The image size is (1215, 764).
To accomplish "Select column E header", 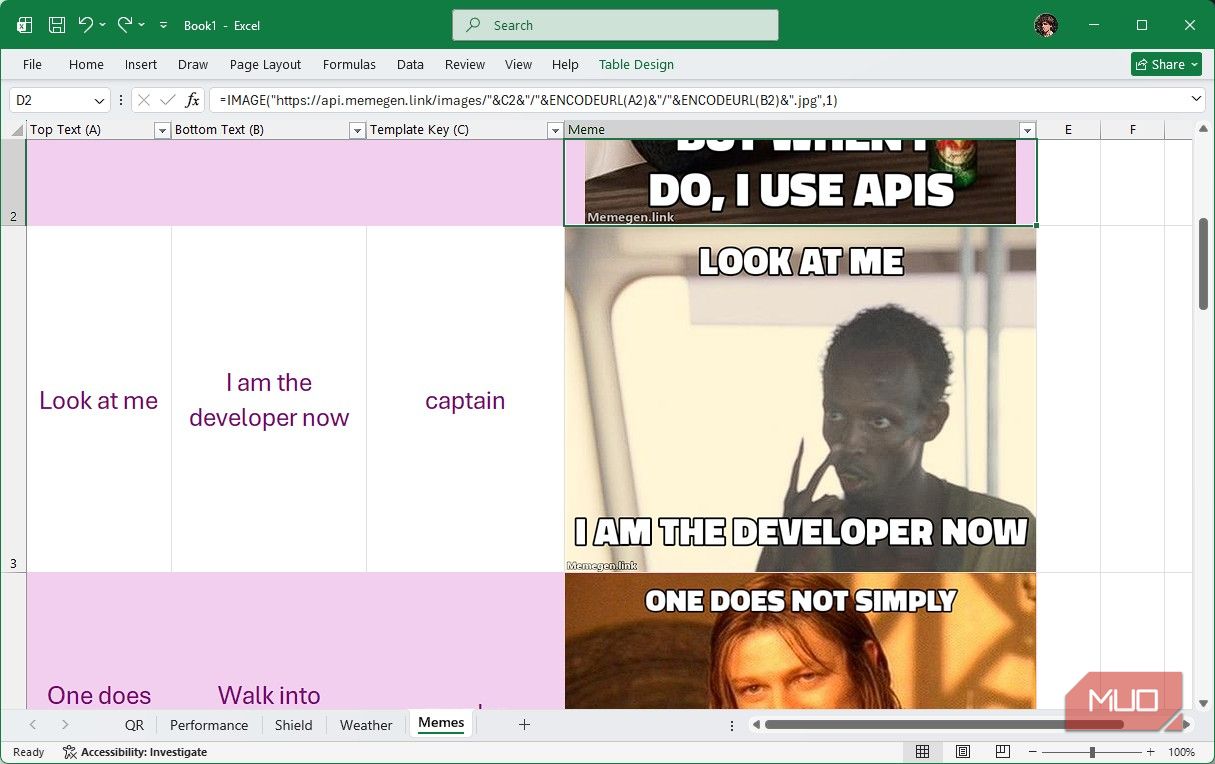I will pyautogui.click(x=1068, y=130).
